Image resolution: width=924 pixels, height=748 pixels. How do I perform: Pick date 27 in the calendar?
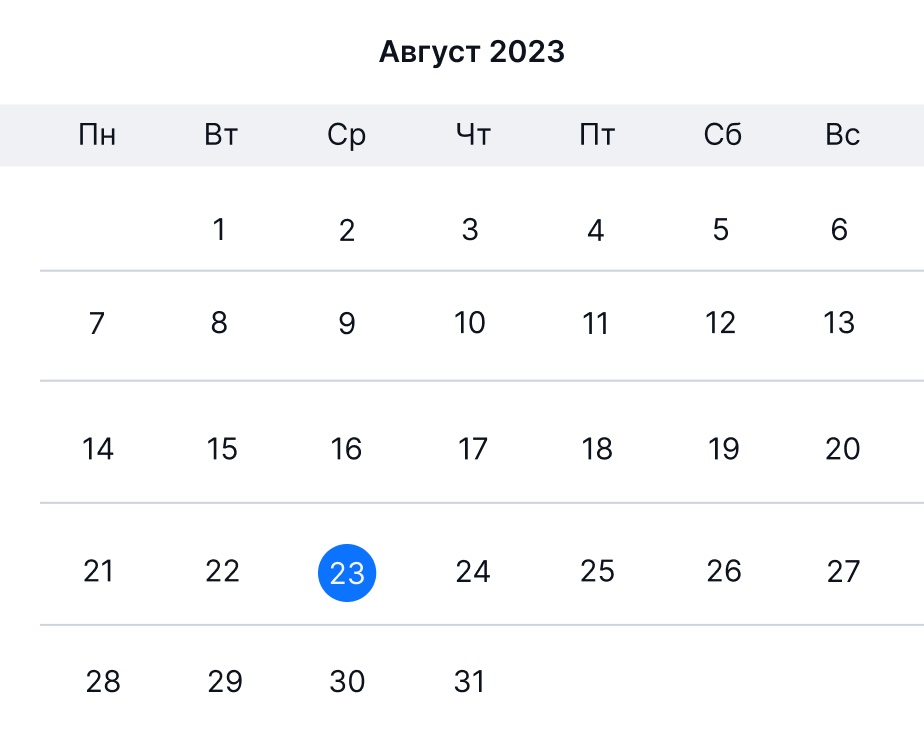tap(843, 571)
